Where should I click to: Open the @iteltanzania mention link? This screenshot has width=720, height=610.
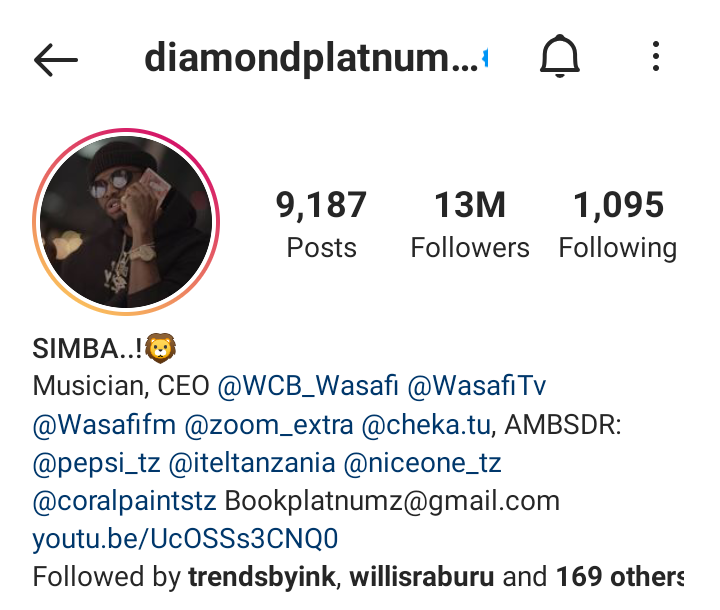pyautogui.click(x=252, y=463)
